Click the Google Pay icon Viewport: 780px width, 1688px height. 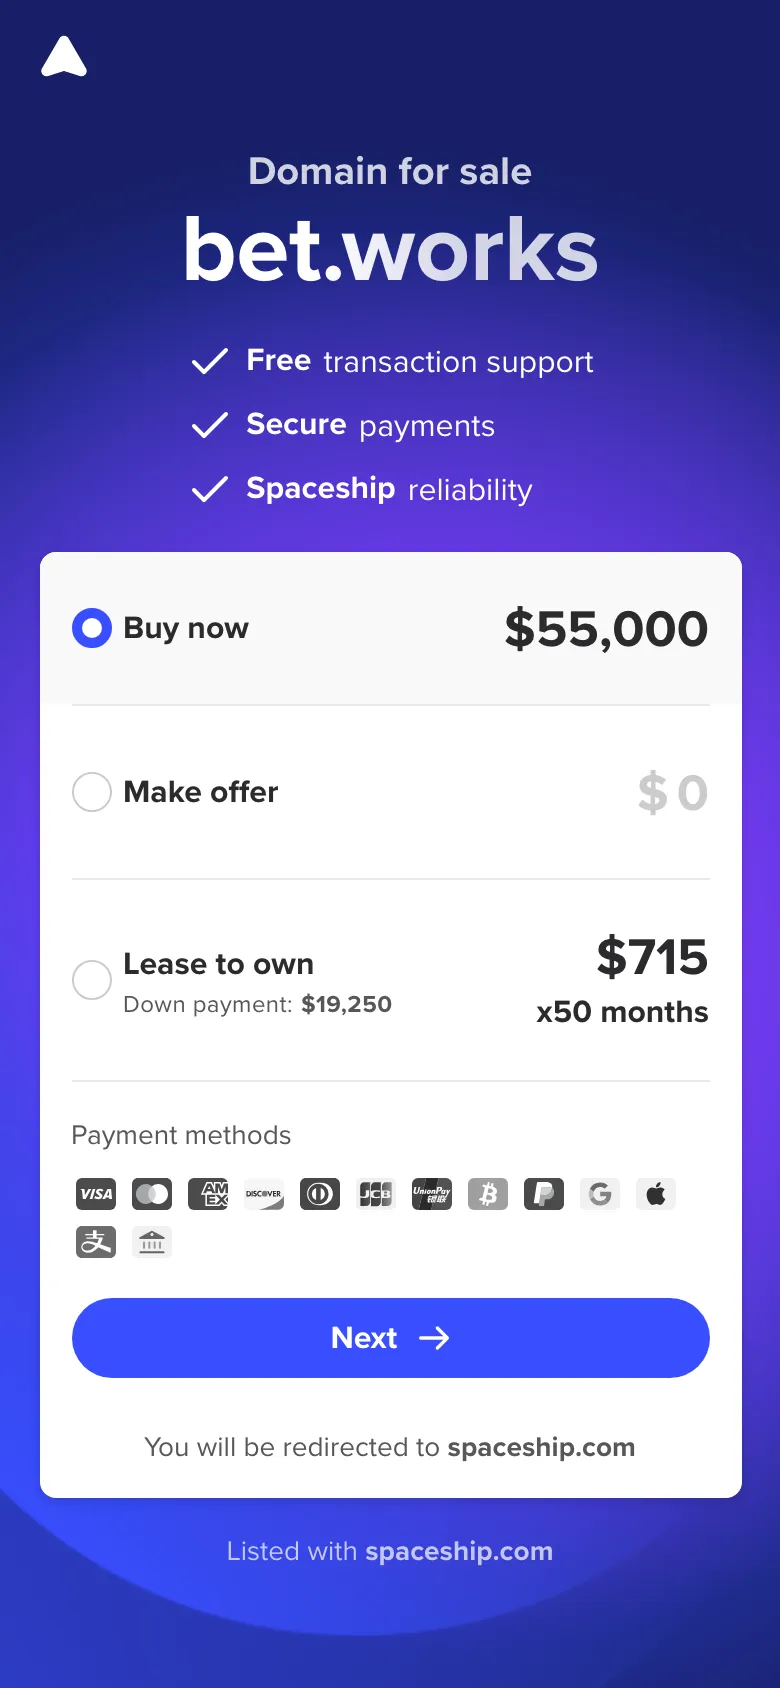pos(600,1194)
